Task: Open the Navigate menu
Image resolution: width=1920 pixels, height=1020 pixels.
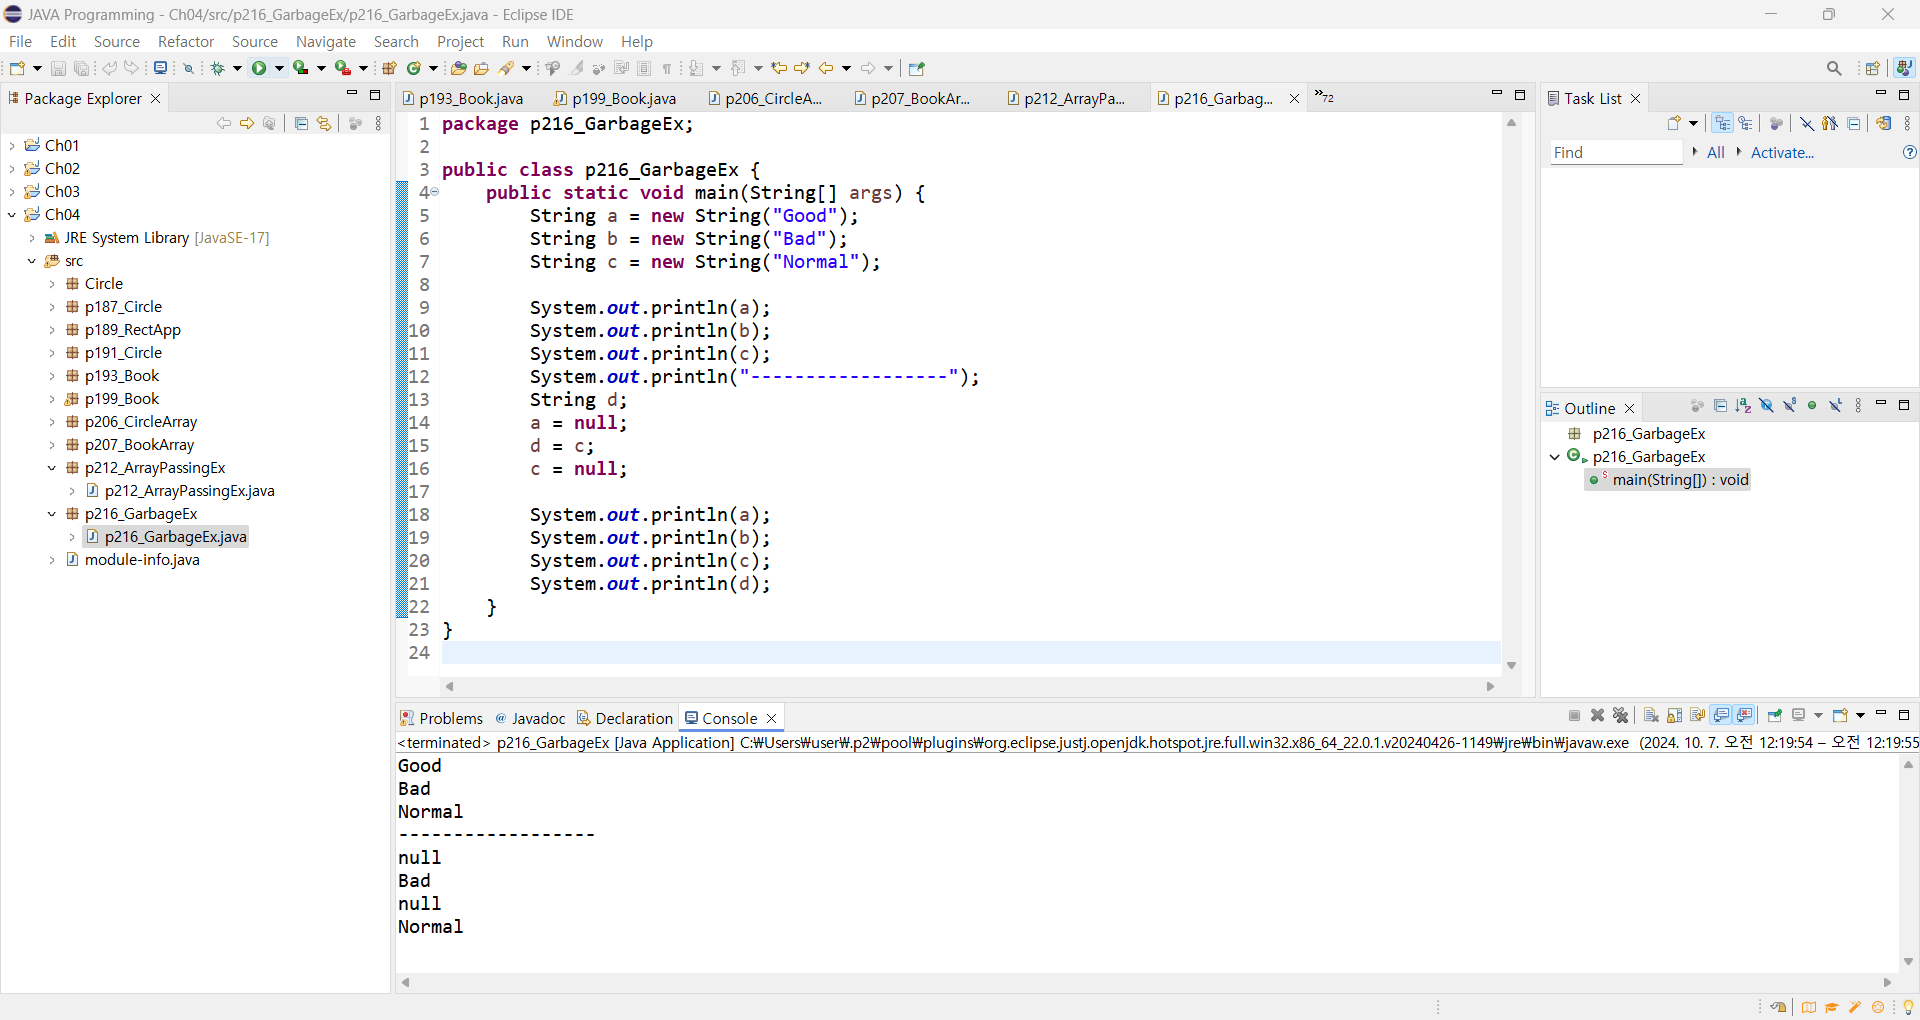Action: click(x=326, y=41)
